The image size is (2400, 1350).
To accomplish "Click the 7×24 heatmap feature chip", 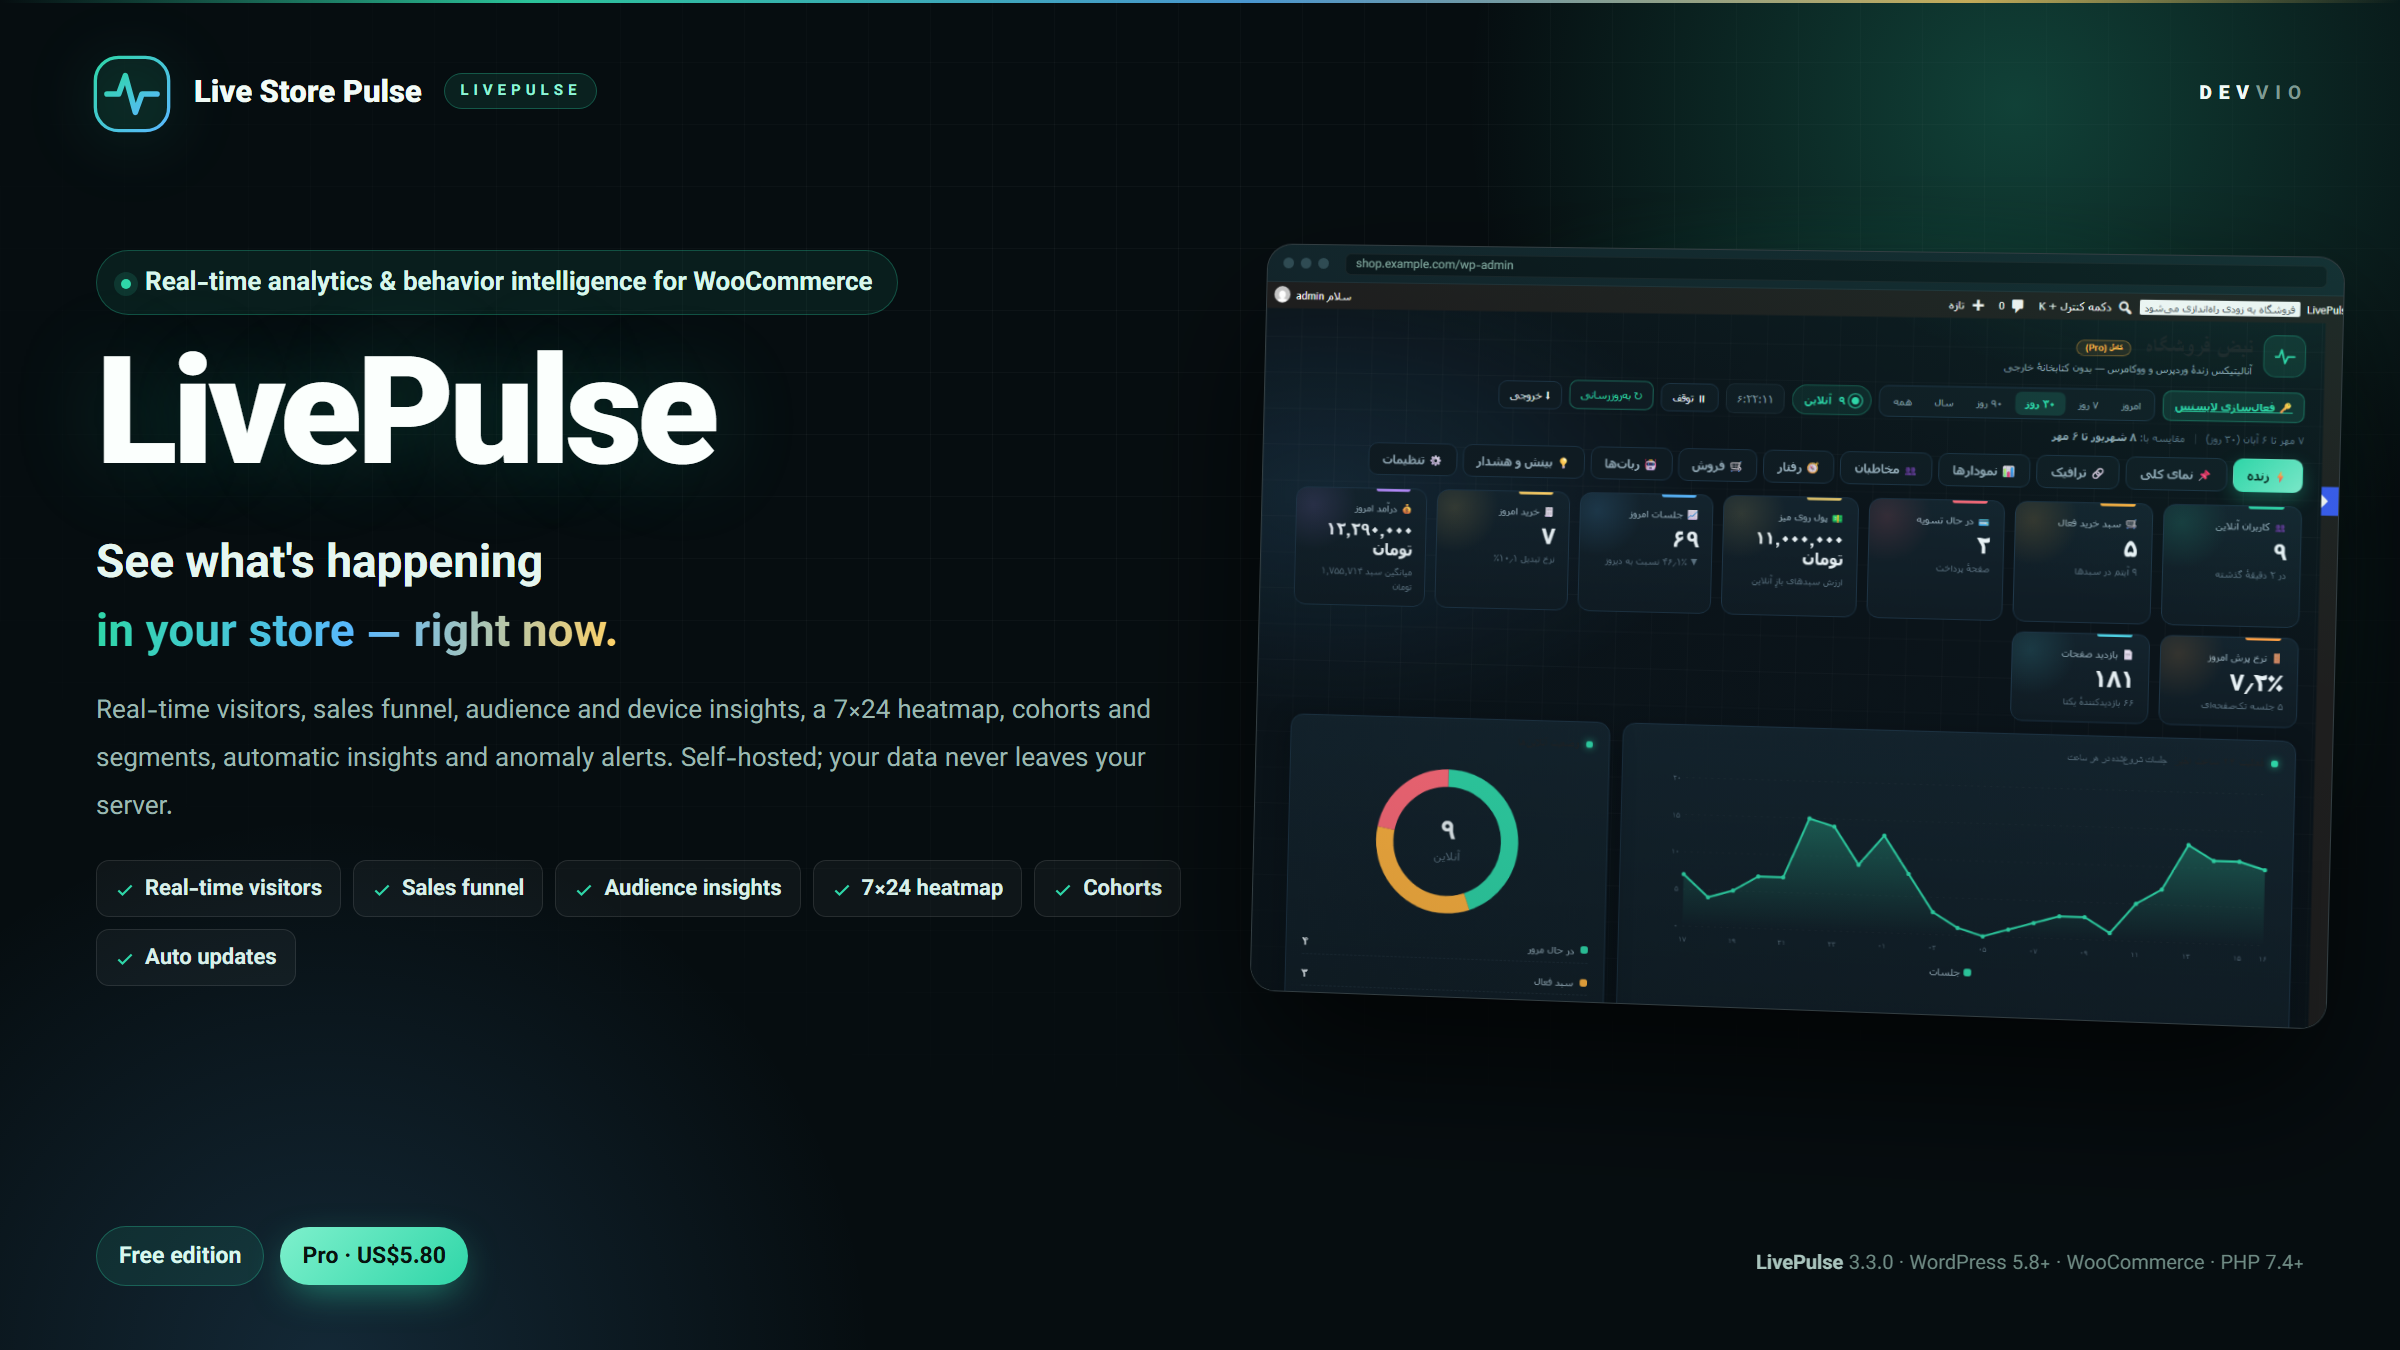I will (x=917, y=888).
